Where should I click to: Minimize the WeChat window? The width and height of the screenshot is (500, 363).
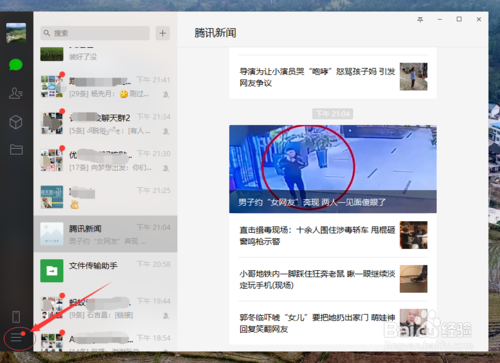tap(440, 19)
